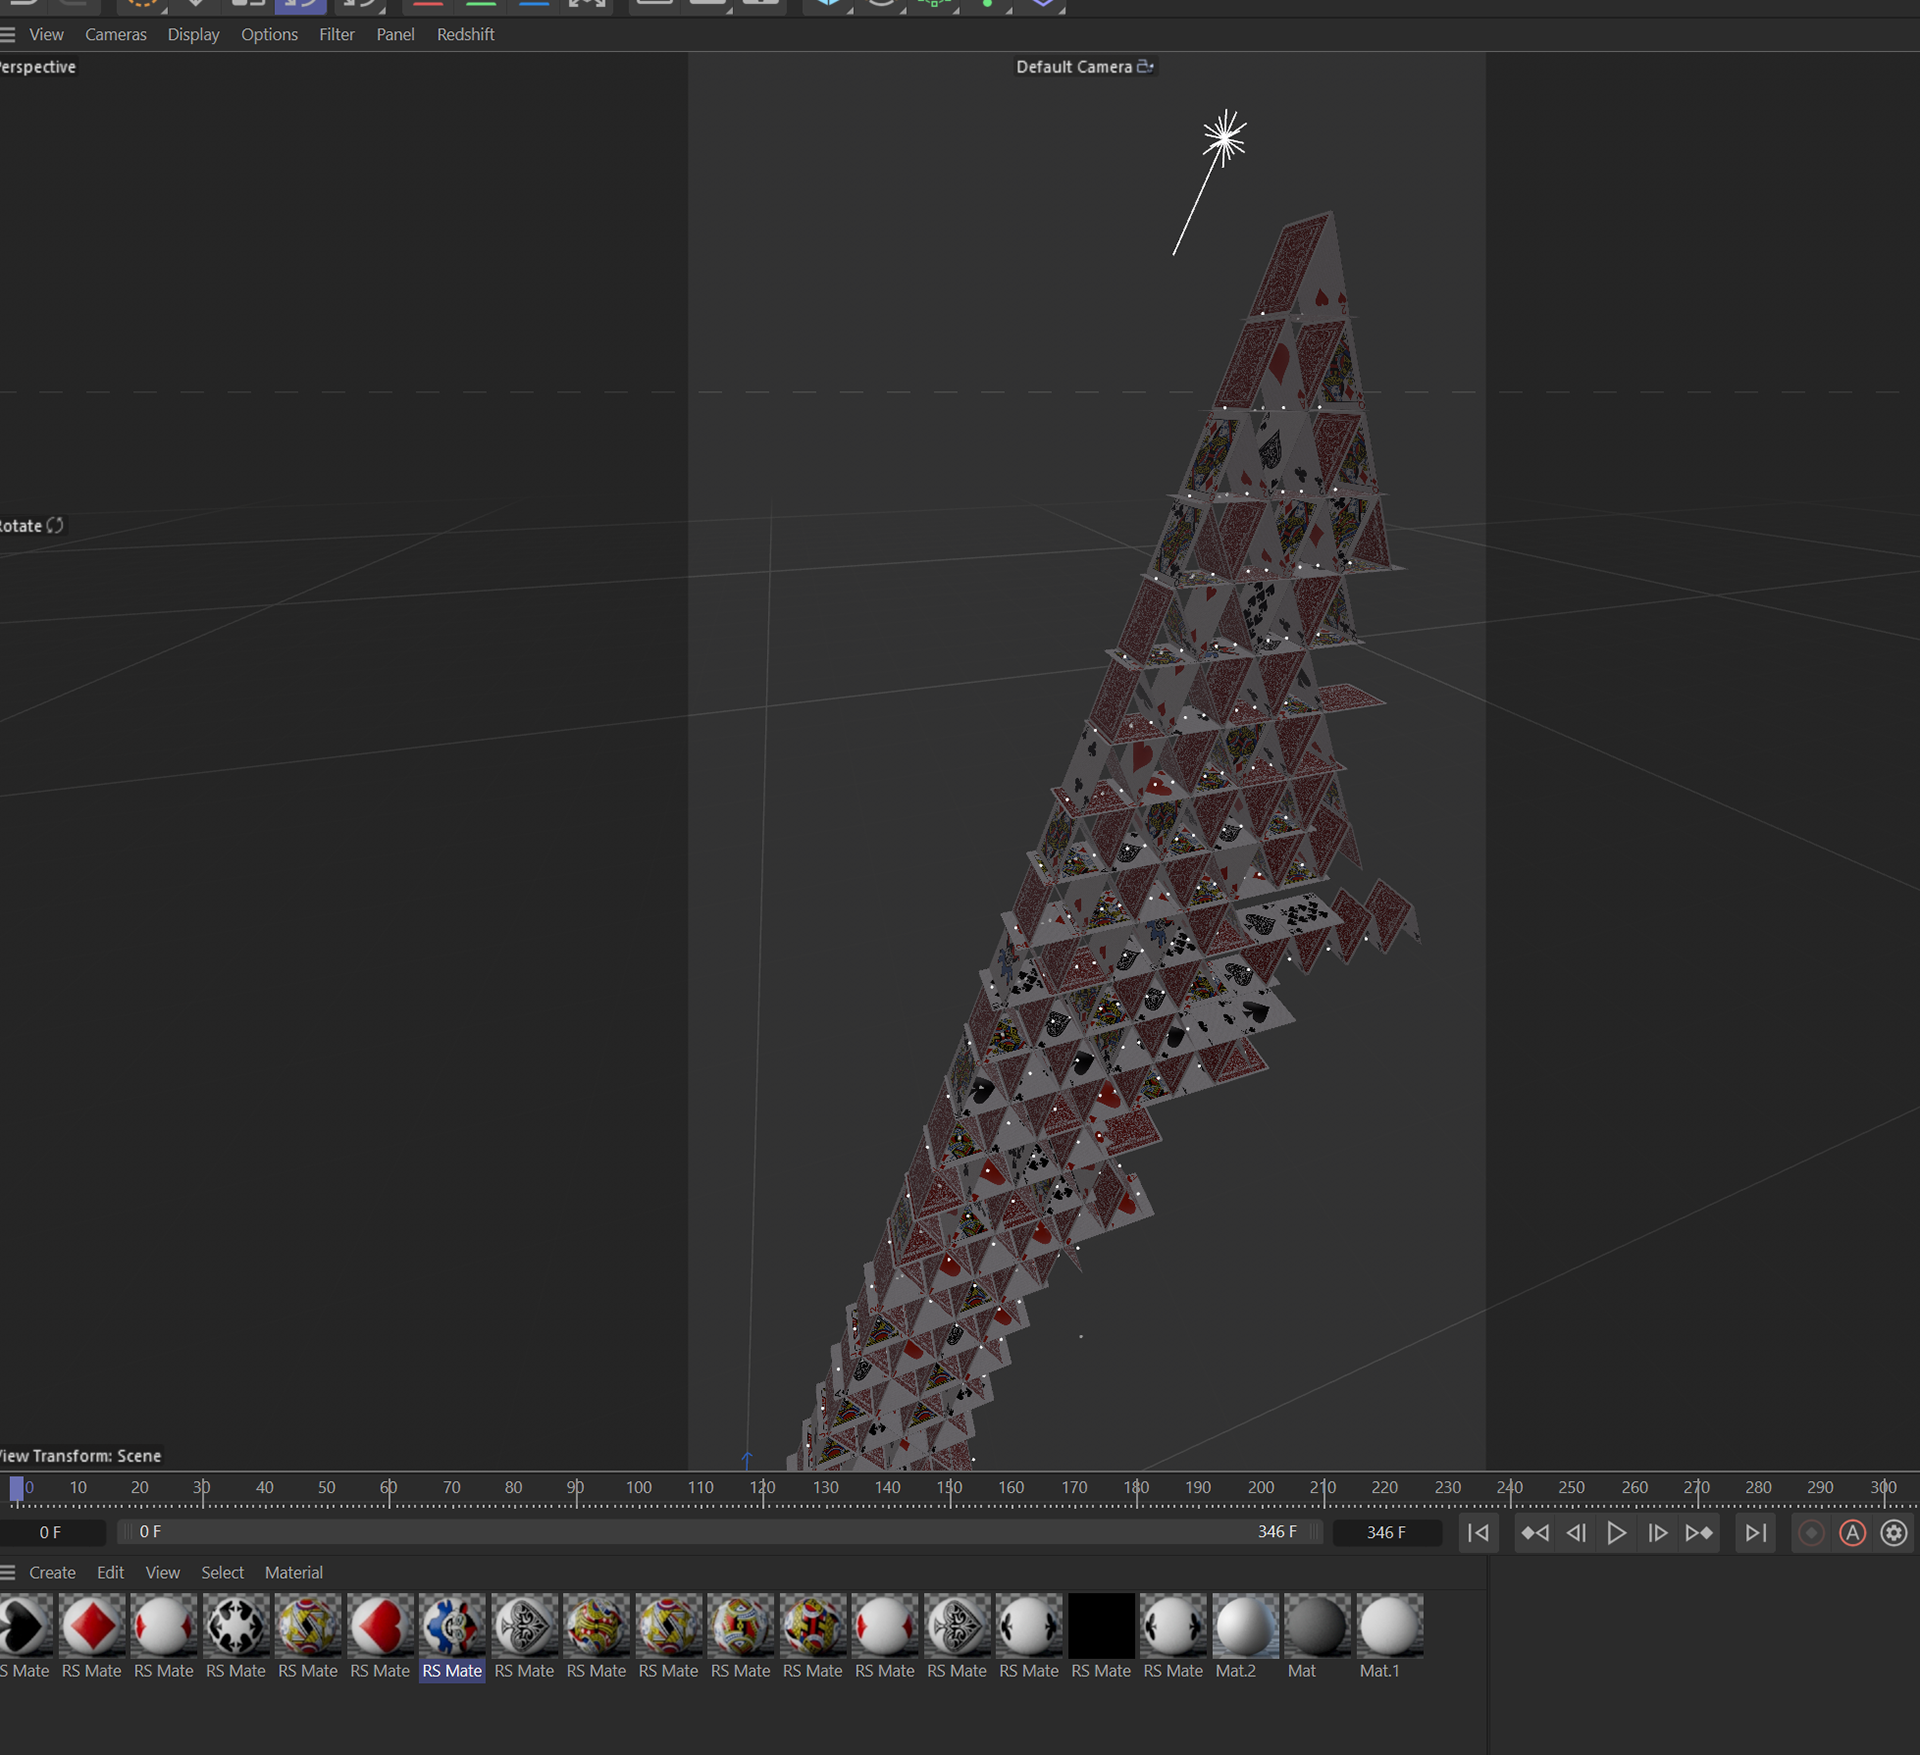
Task: Click the timeline playhead at frame 0
Action: tap(16, 1489)
